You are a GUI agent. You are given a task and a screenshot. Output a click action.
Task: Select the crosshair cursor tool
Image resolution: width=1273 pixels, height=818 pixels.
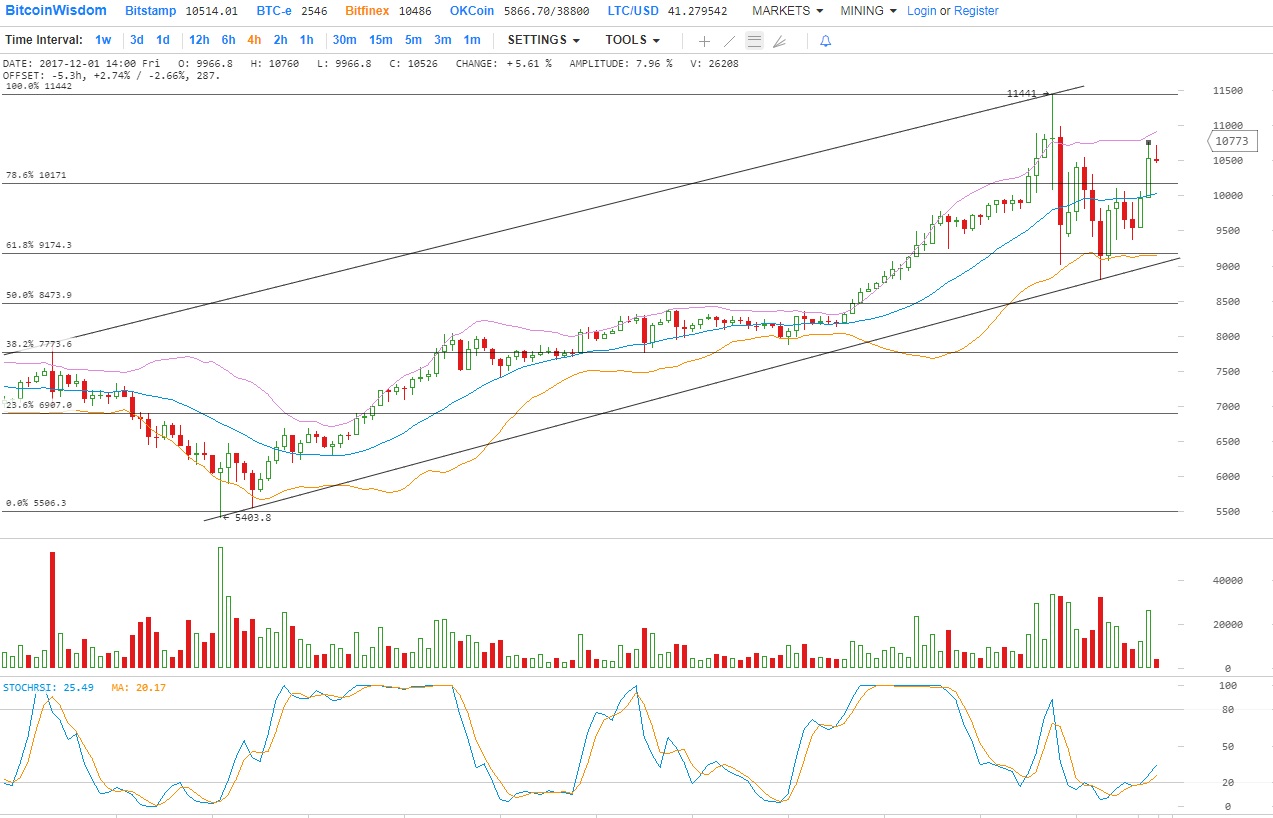pos(704,41)
